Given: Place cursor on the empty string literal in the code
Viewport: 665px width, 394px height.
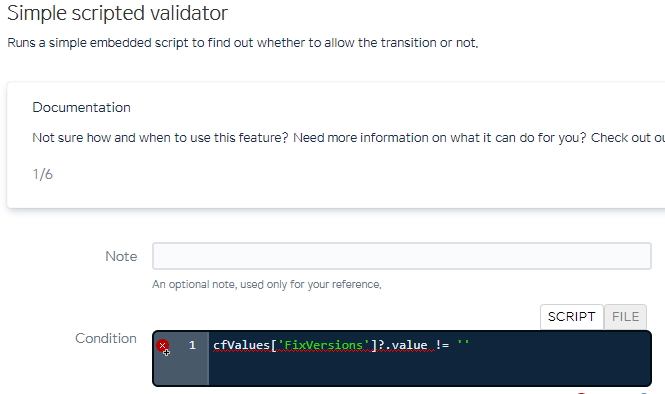Looking at the screenshot, I should click(x=463, y=343).
